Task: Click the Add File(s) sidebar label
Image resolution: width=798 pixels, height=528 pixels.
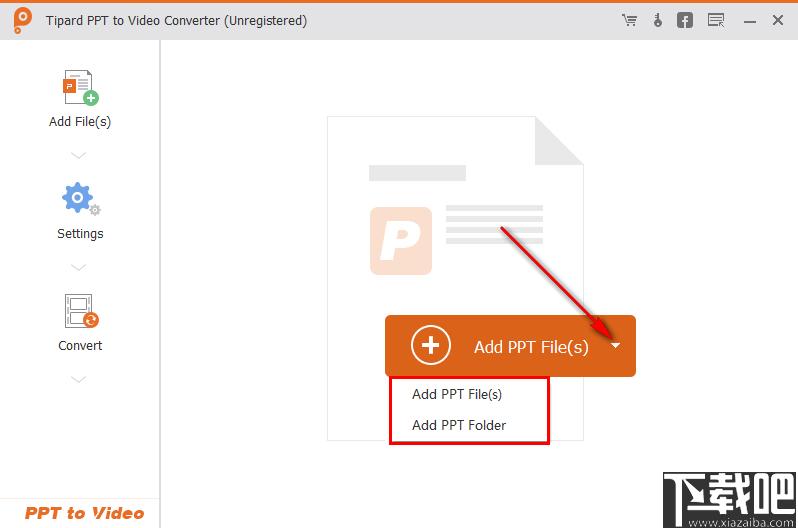Action: tap(80, 122)
